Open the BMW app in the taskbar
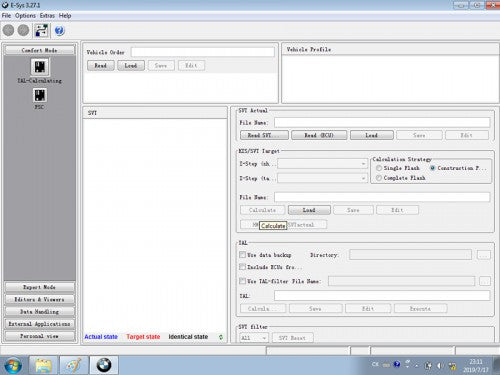 [104, 365]
